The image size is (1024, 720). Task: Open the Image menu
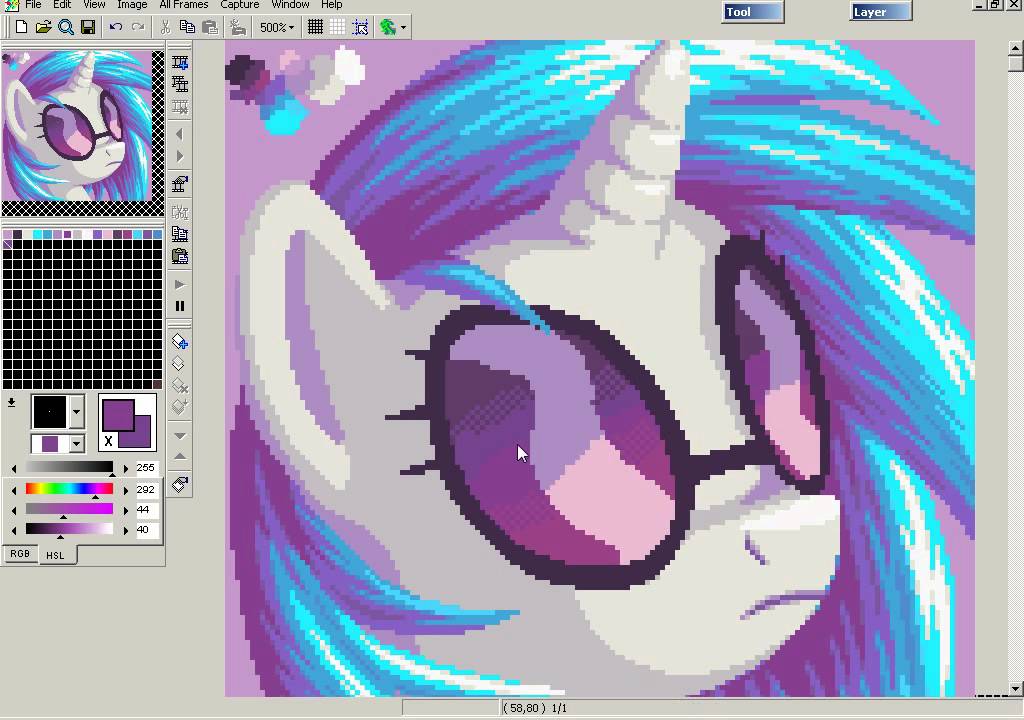[132, 5]
